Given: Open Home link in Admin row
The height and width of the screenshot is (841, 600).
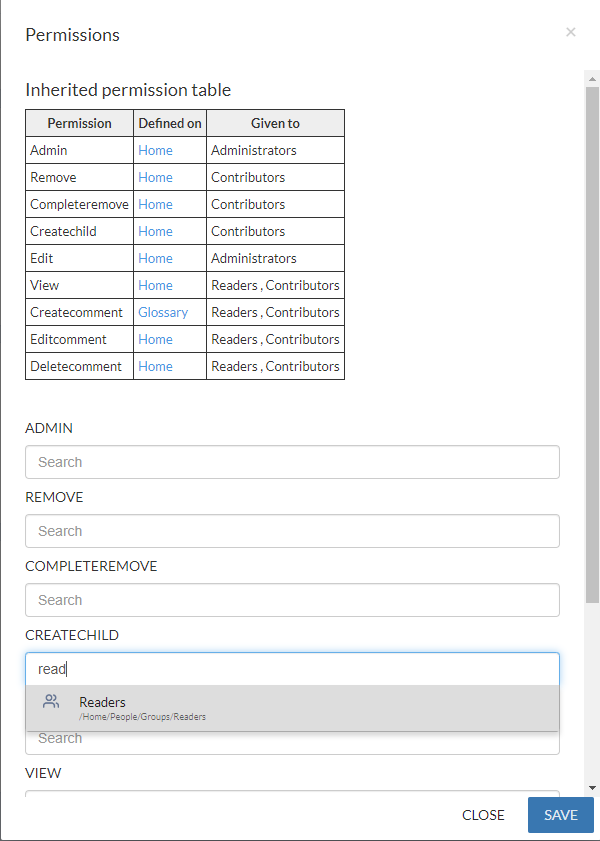Looking at the screenshot, I should coord(155,150).
